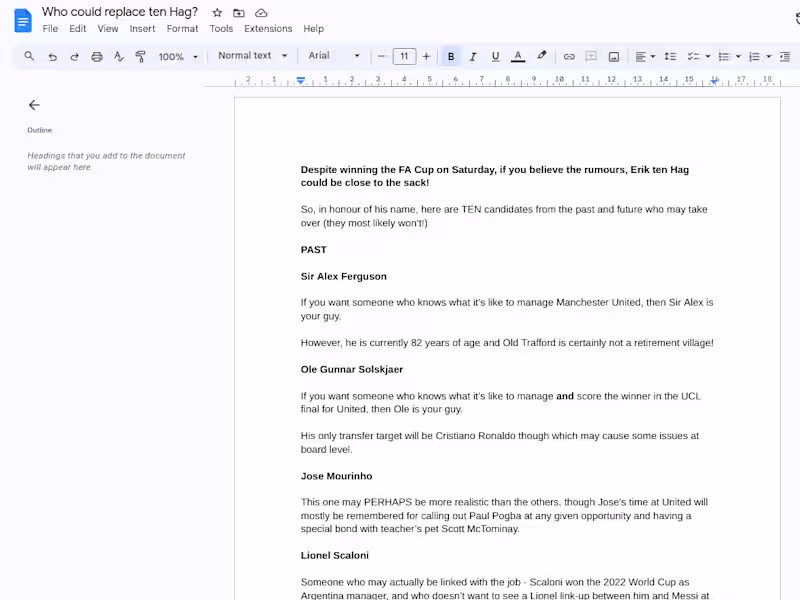Decrease font size with minus button
800x600 pixels.
pyautogui.click(x=382, y=56)
